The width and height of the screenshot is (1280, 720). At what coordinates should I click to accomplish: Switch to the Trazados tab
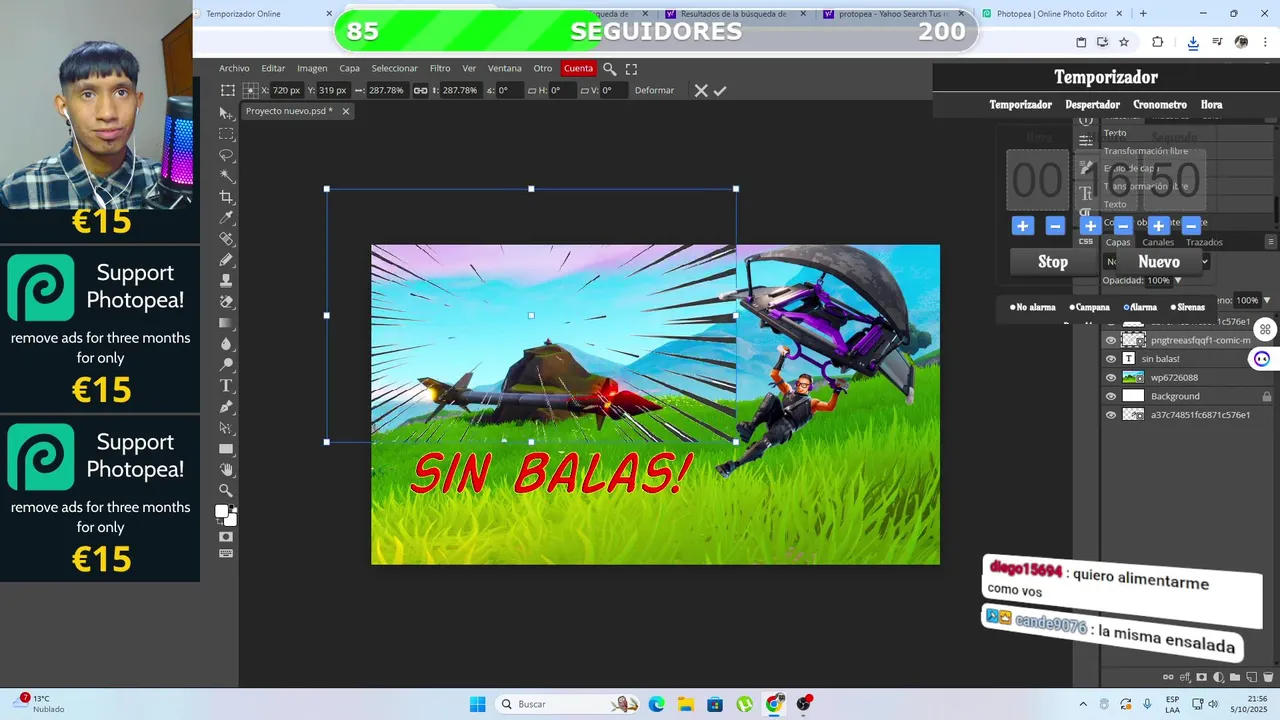coord(1204,242)
